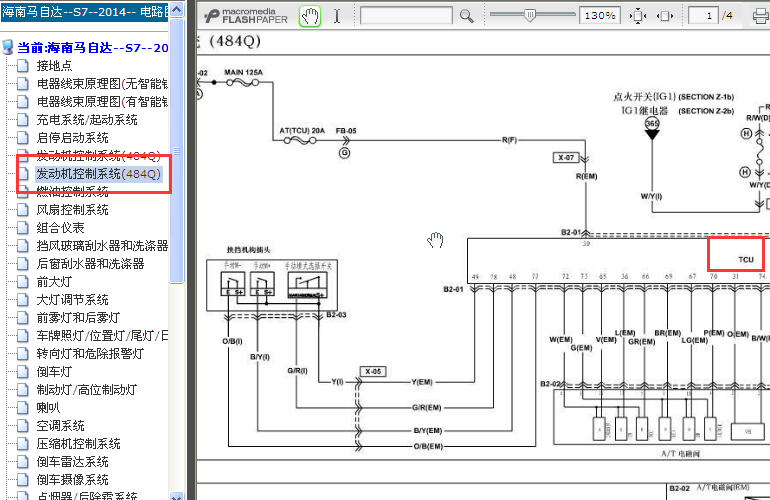The image size is (770, 500).
Task: Open 后窗刮水器和洗涤器 diagram
Action: point(90,264)
